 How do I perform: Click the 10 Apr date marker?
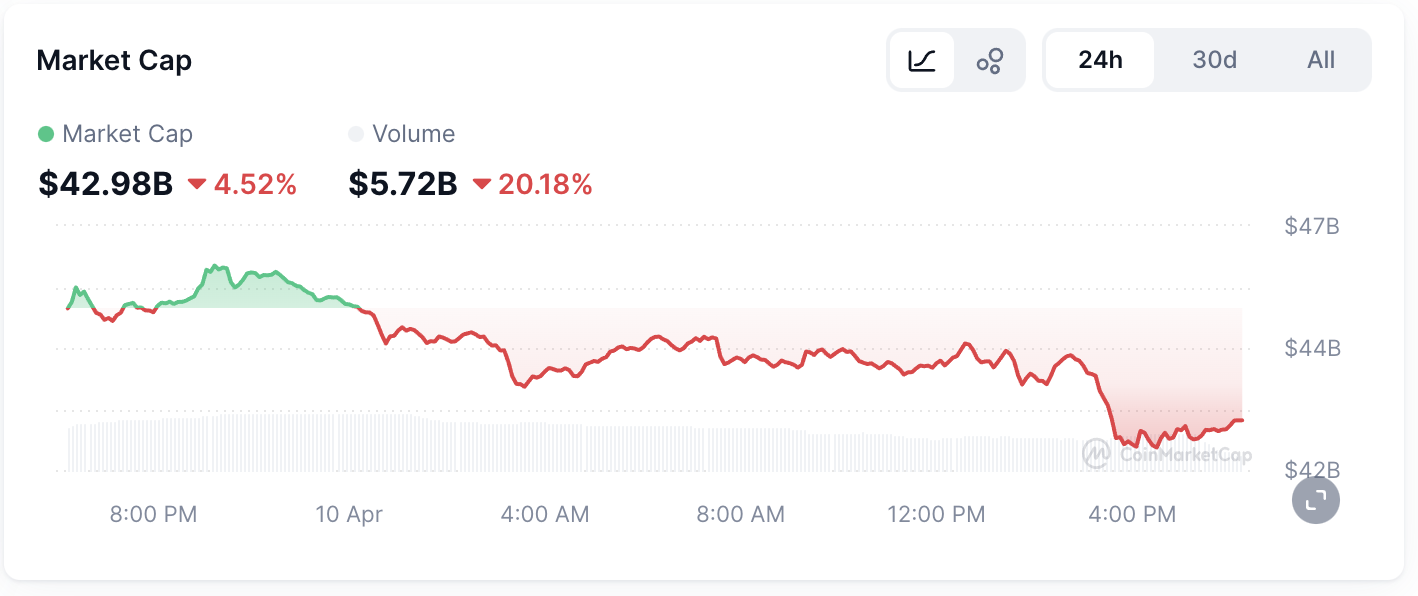(349, 514)
